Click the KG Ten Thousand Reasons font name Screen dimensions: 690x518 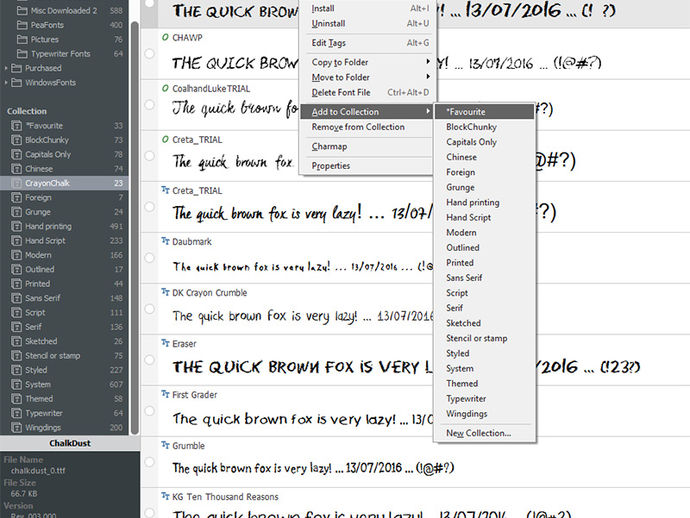(x=225, y=497)
